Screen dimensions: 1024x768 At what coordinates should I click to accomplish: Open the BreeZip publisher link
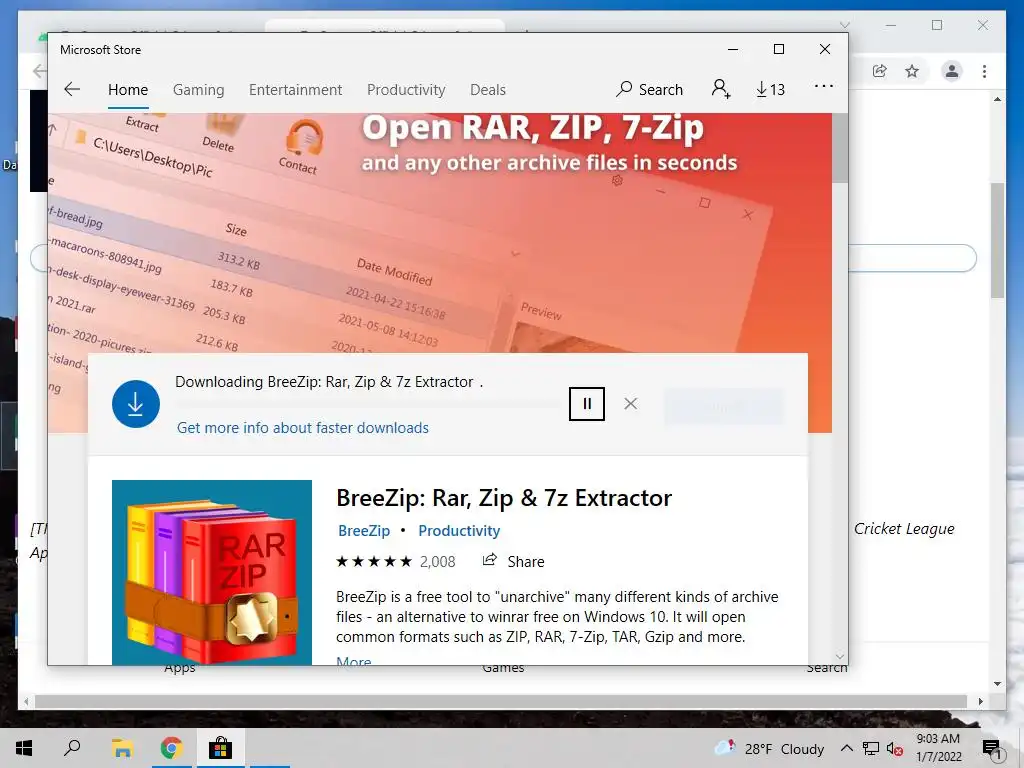click(364, 531)
